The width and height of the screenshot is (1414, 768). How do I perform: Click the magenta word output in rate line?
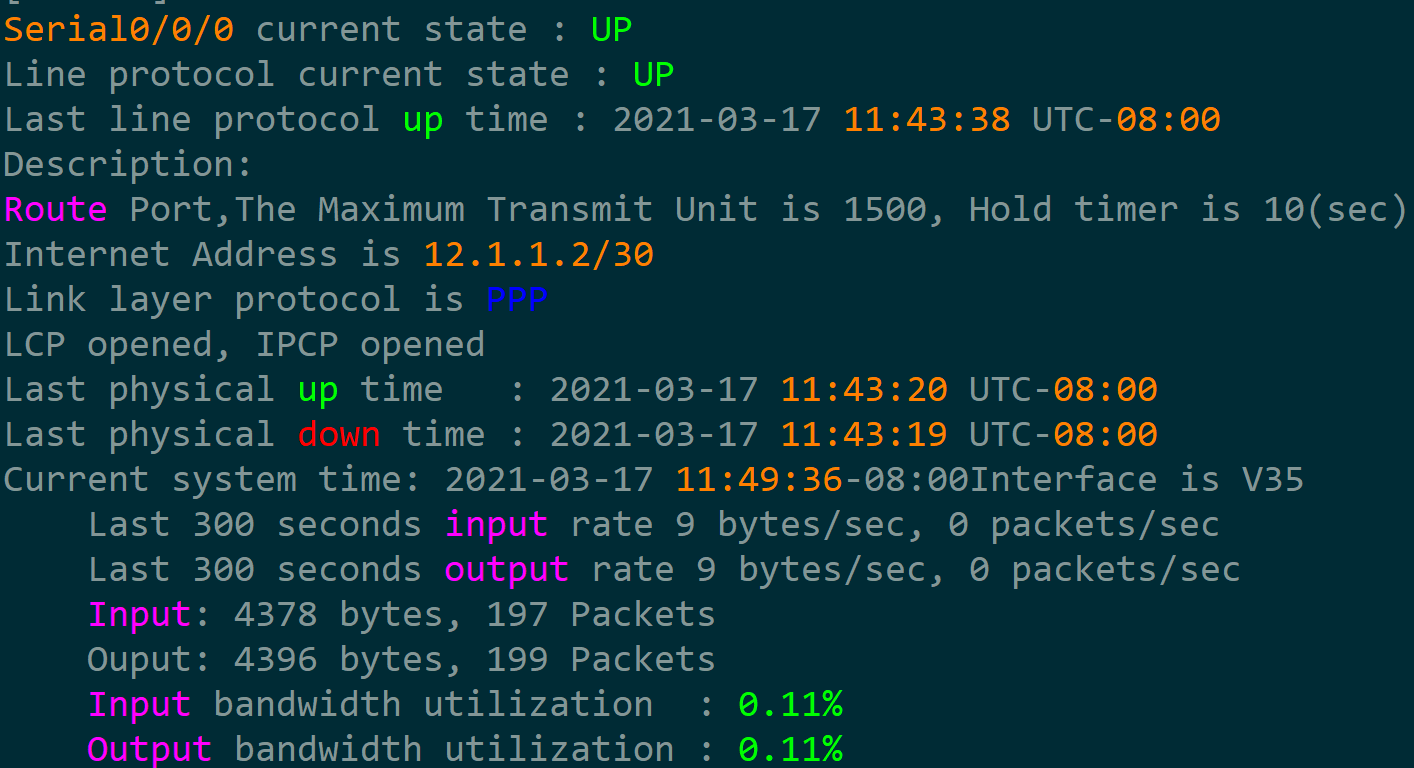tap(507, 569)
